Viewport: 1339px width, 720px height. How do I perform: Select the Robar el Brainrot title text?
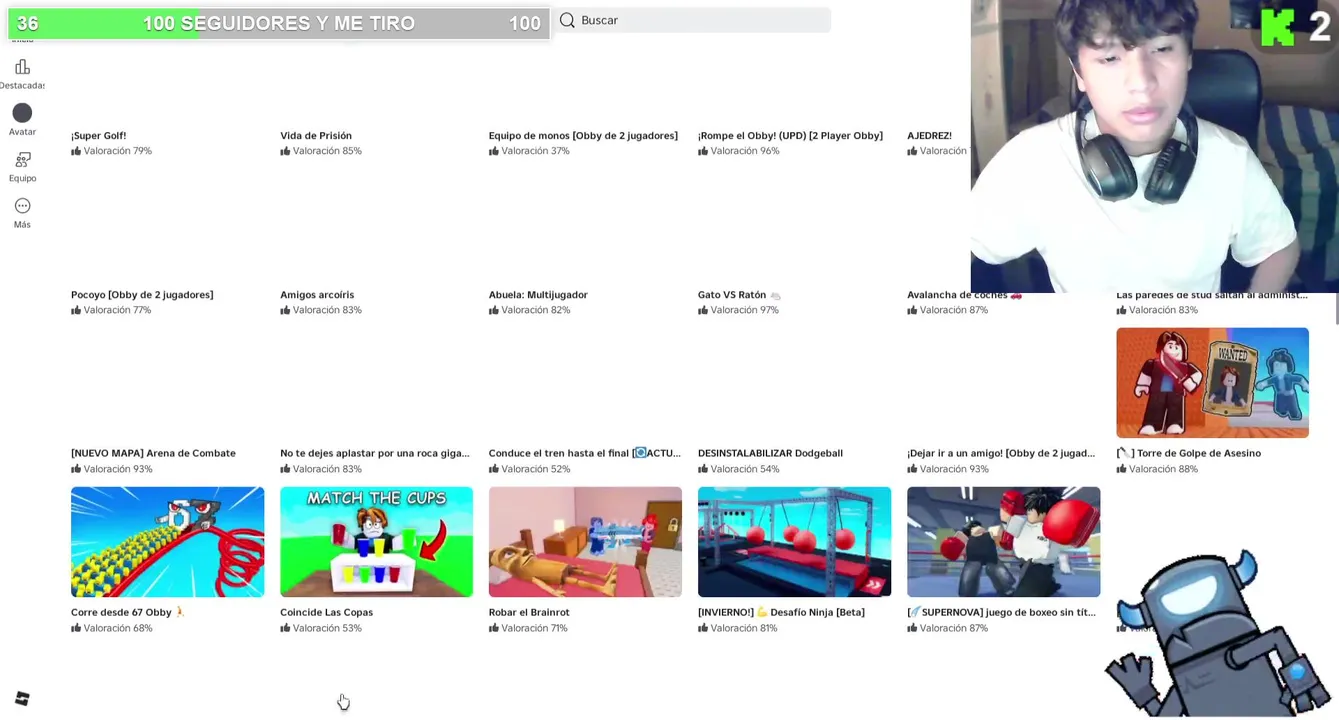click(x=529, y=613)
